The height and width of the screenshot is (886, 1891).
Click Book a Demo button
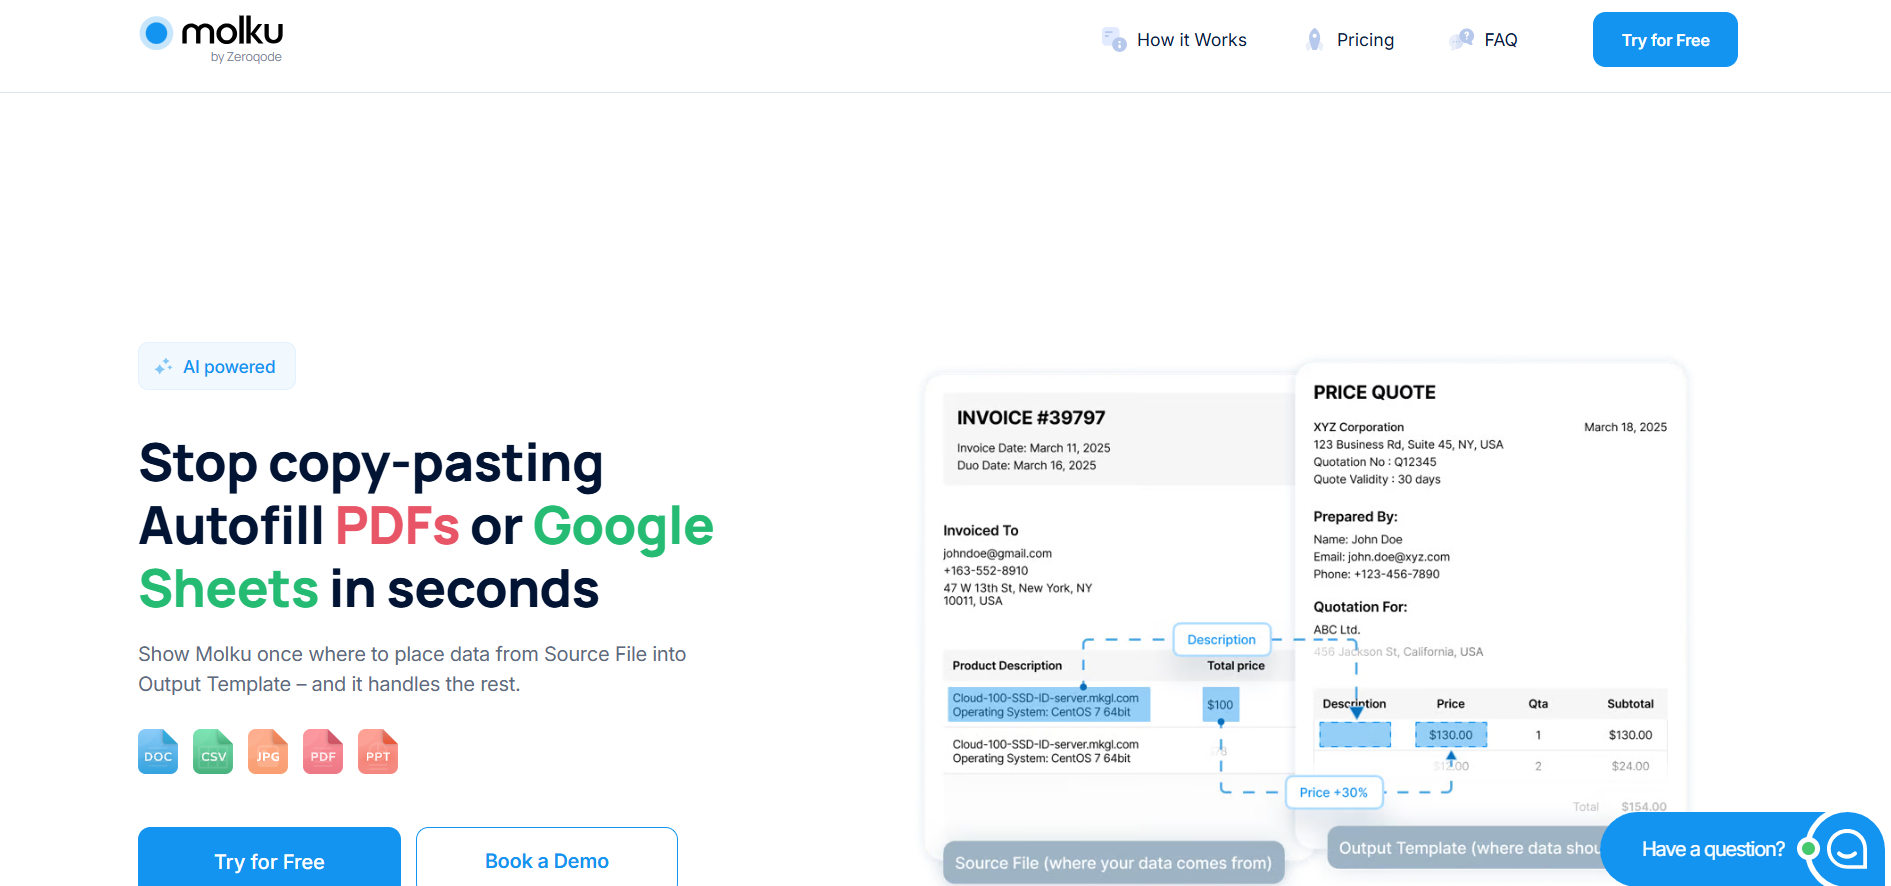pyautogui.click(x=547, y=857)
